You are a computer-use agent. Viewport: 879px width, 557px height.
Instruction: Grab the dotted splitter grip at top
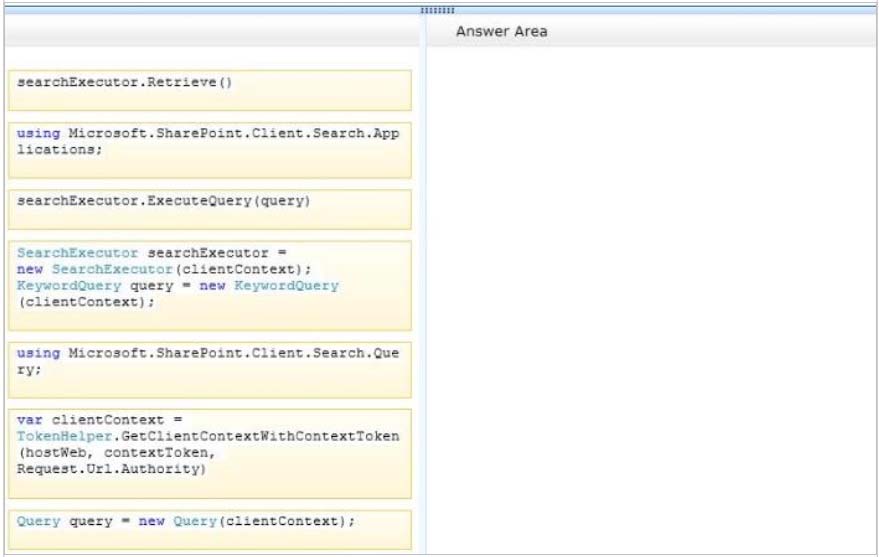click(437, 10)
